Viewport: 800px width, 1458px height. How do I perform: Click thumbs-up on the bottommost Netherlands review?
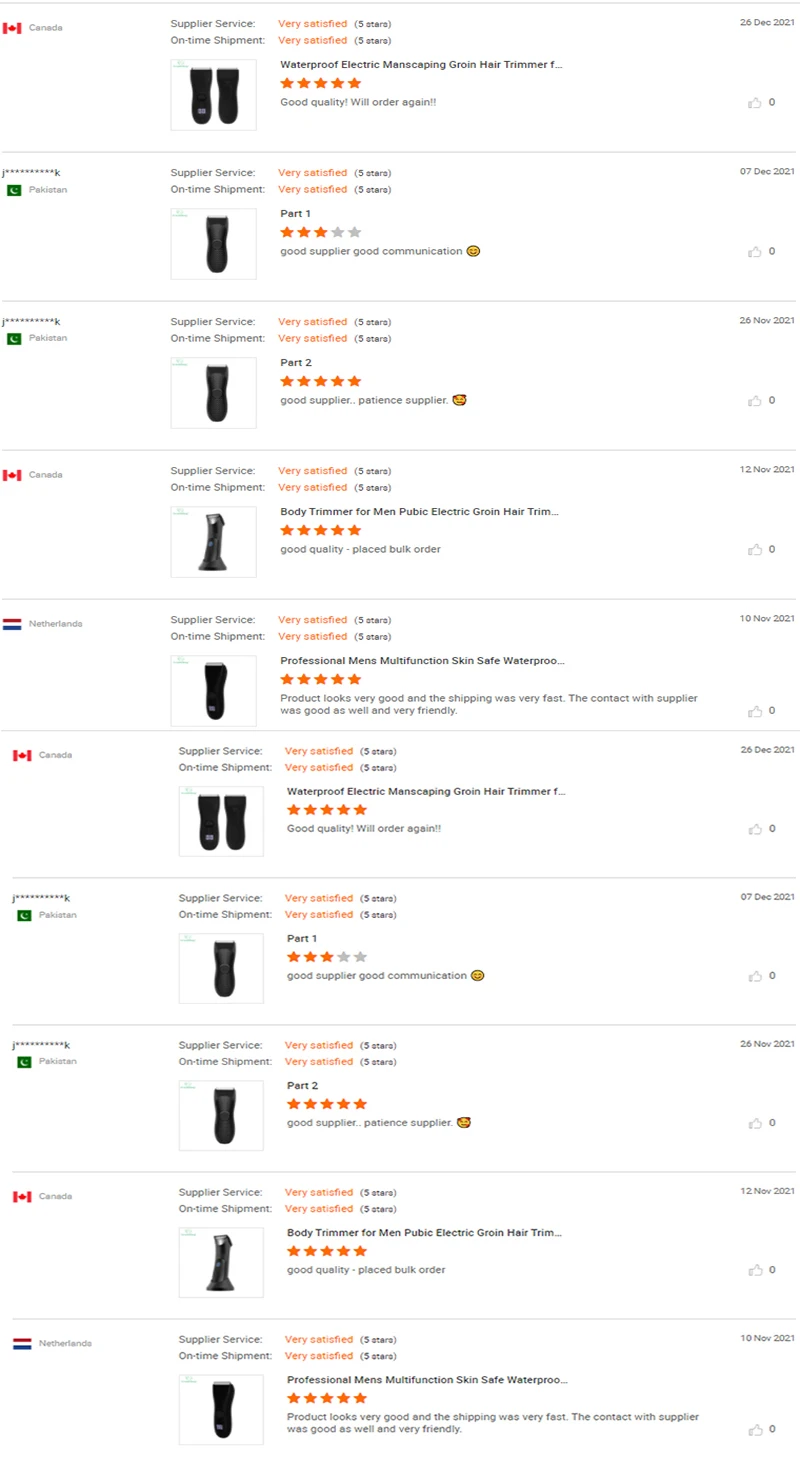pyautogui.click(x=755, y=1430)
